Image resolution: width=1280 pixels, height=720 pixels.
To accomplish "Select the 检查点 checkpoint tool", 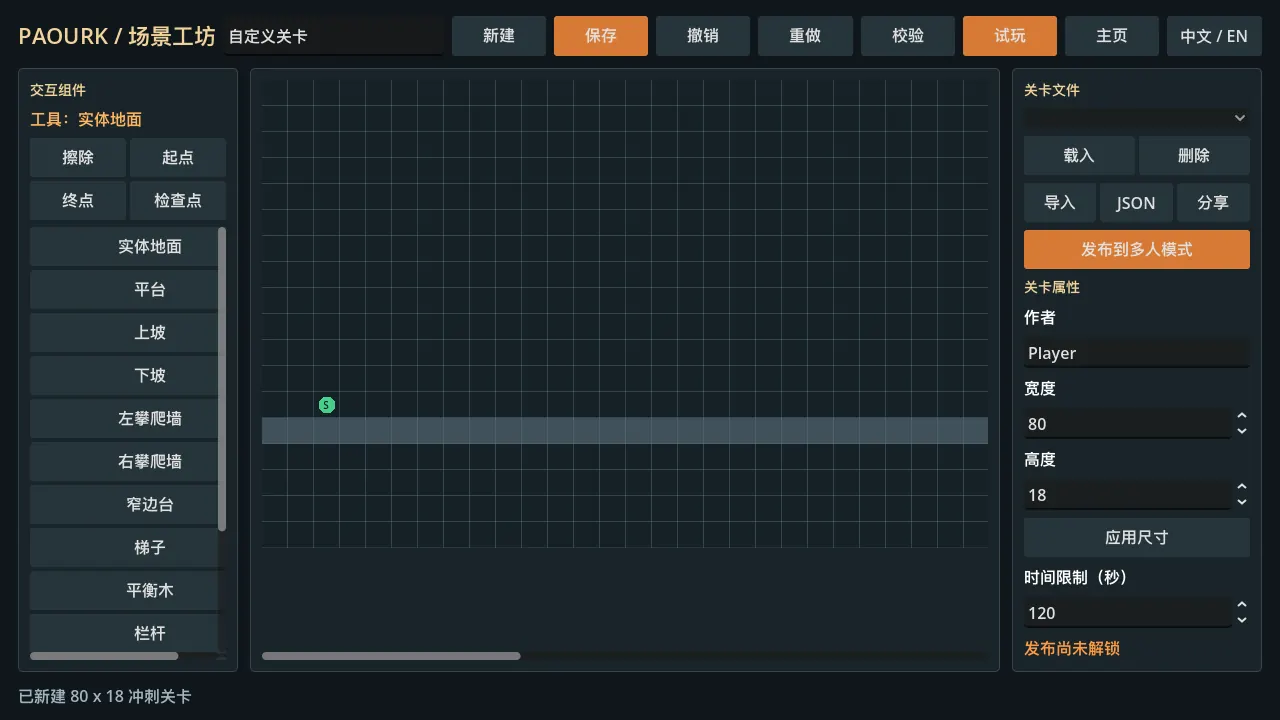I will 178,200.
